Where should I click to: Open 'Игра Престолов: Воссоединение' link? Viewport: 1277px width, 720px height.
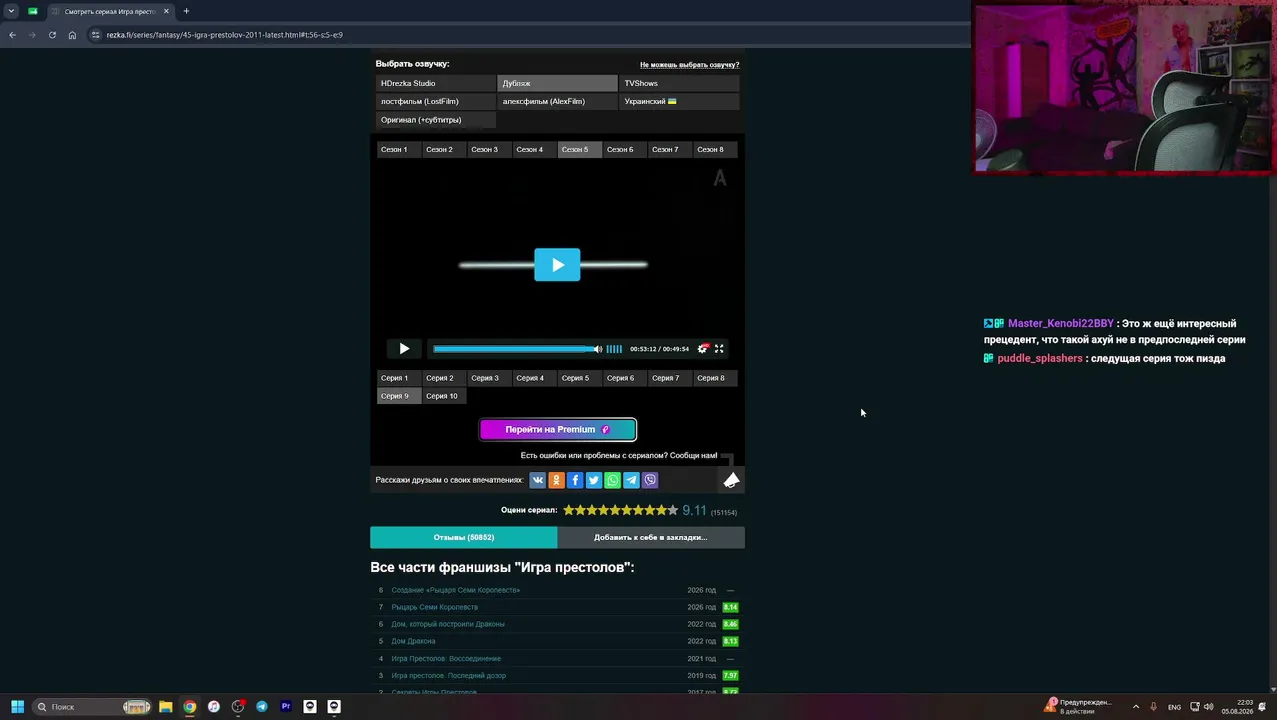(446, 658)
